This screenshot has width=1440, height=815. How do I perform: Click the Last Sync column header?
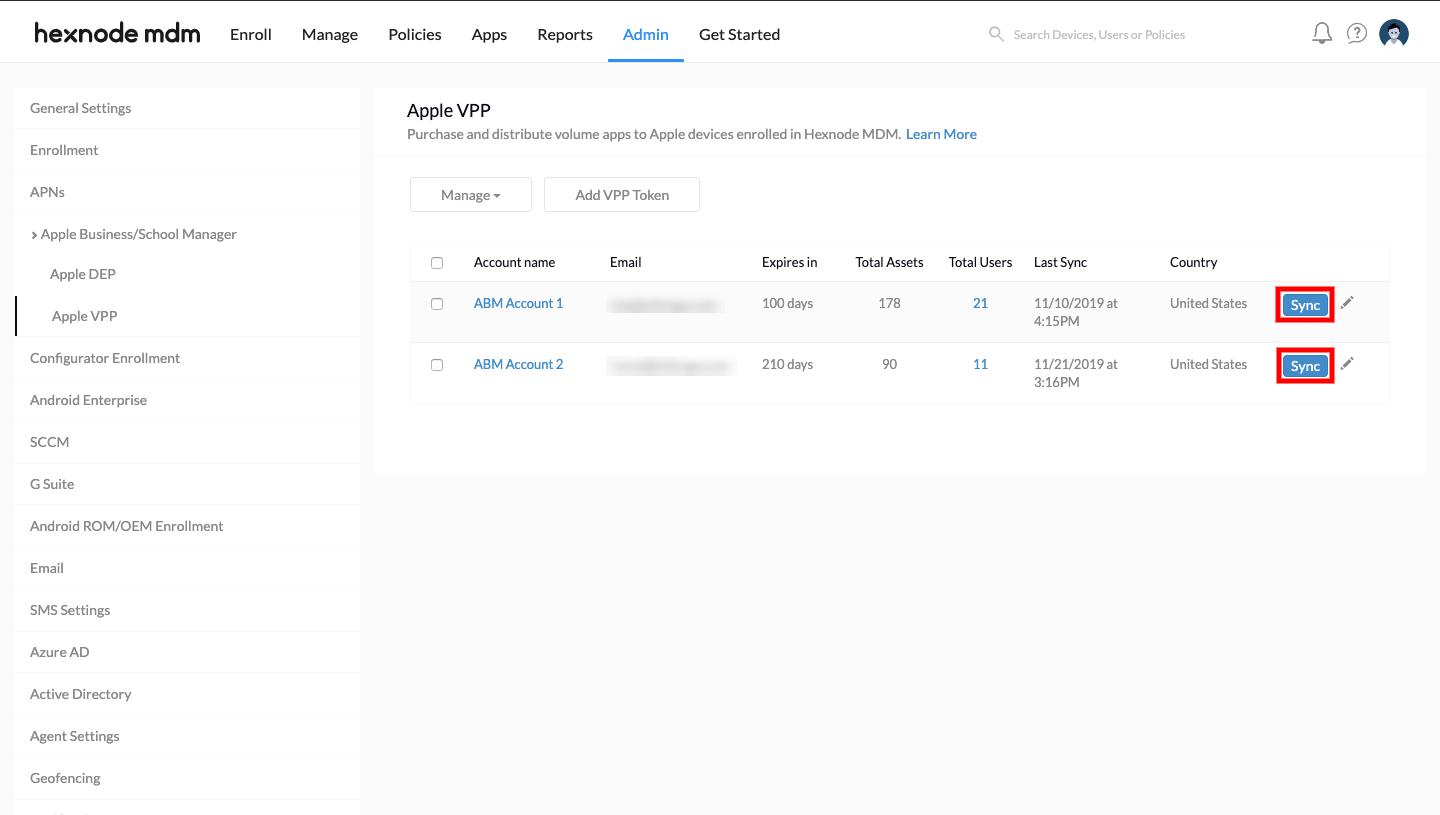click(x=1060, y=262)
